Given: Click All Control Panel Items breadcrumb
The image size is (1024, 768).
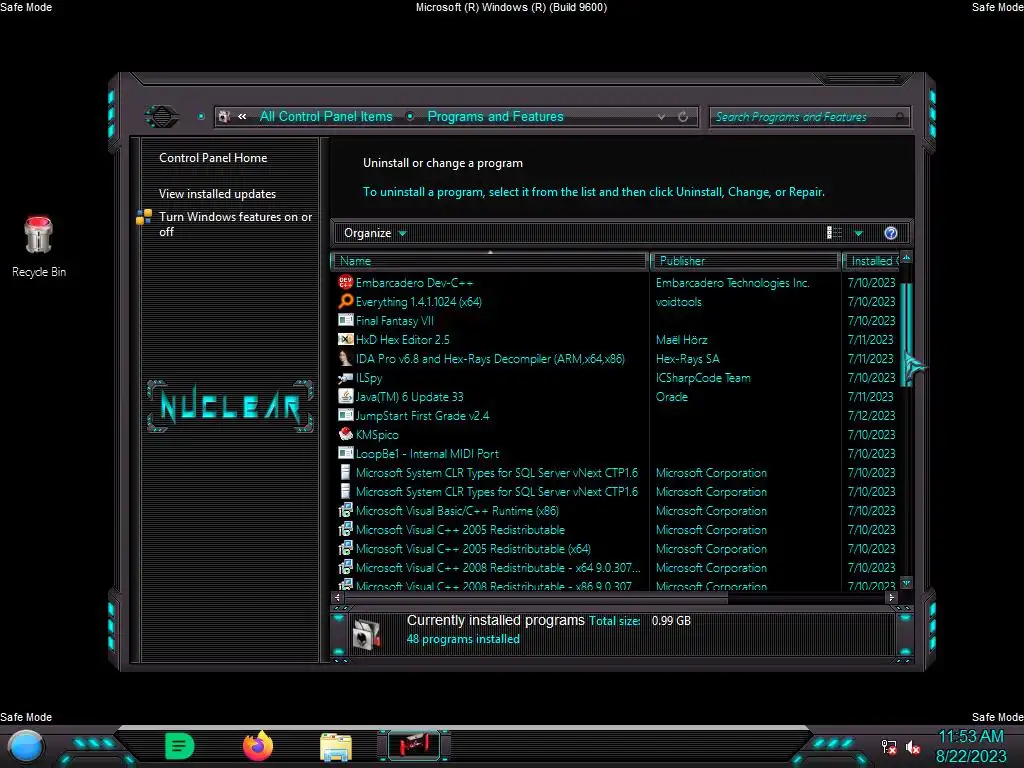Looking at the screenshot, I should point(326,116).
